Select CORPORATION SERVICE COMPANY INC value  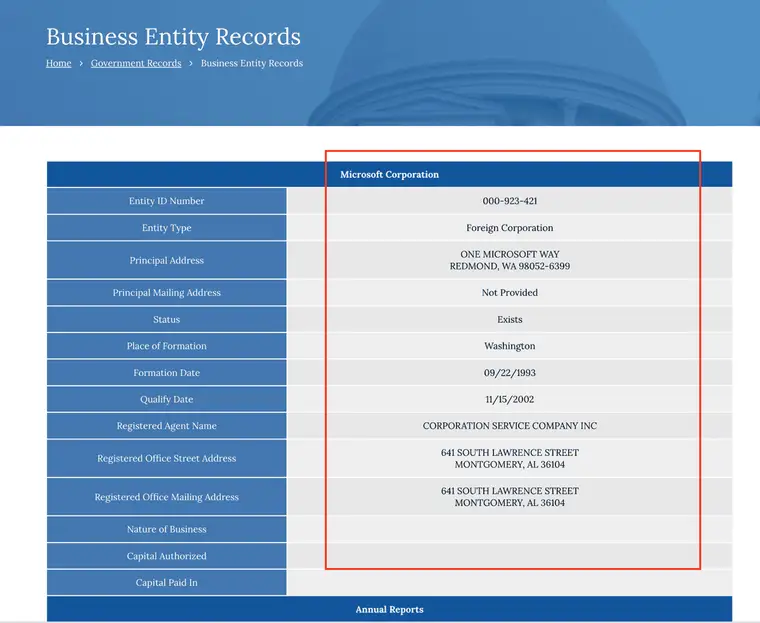(510, 426)
